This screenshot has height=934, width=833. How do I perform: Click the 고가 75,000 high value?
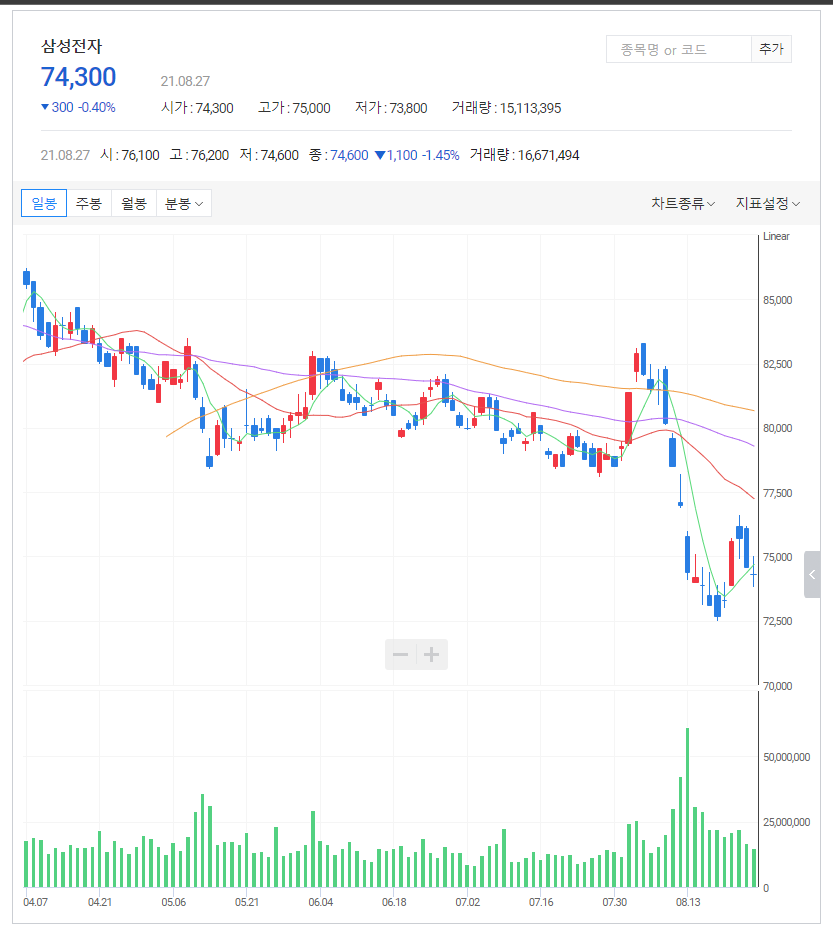coord(294,108)
